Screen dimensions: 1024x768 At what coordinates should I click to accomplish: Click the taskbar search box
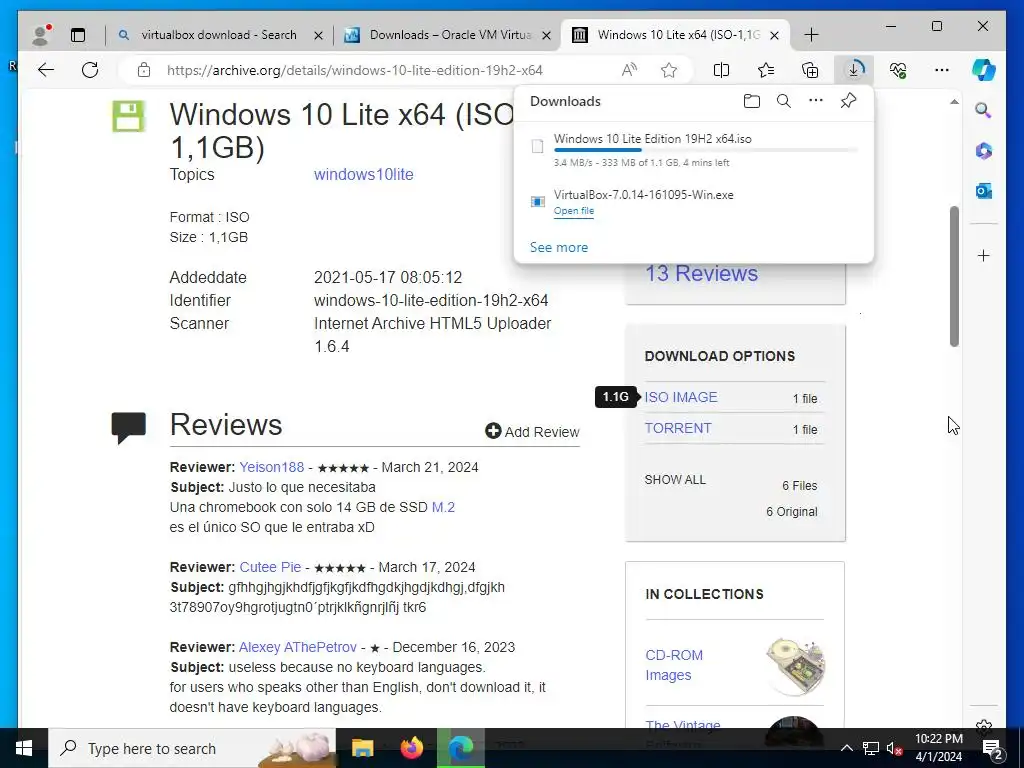tap(192, 748)
